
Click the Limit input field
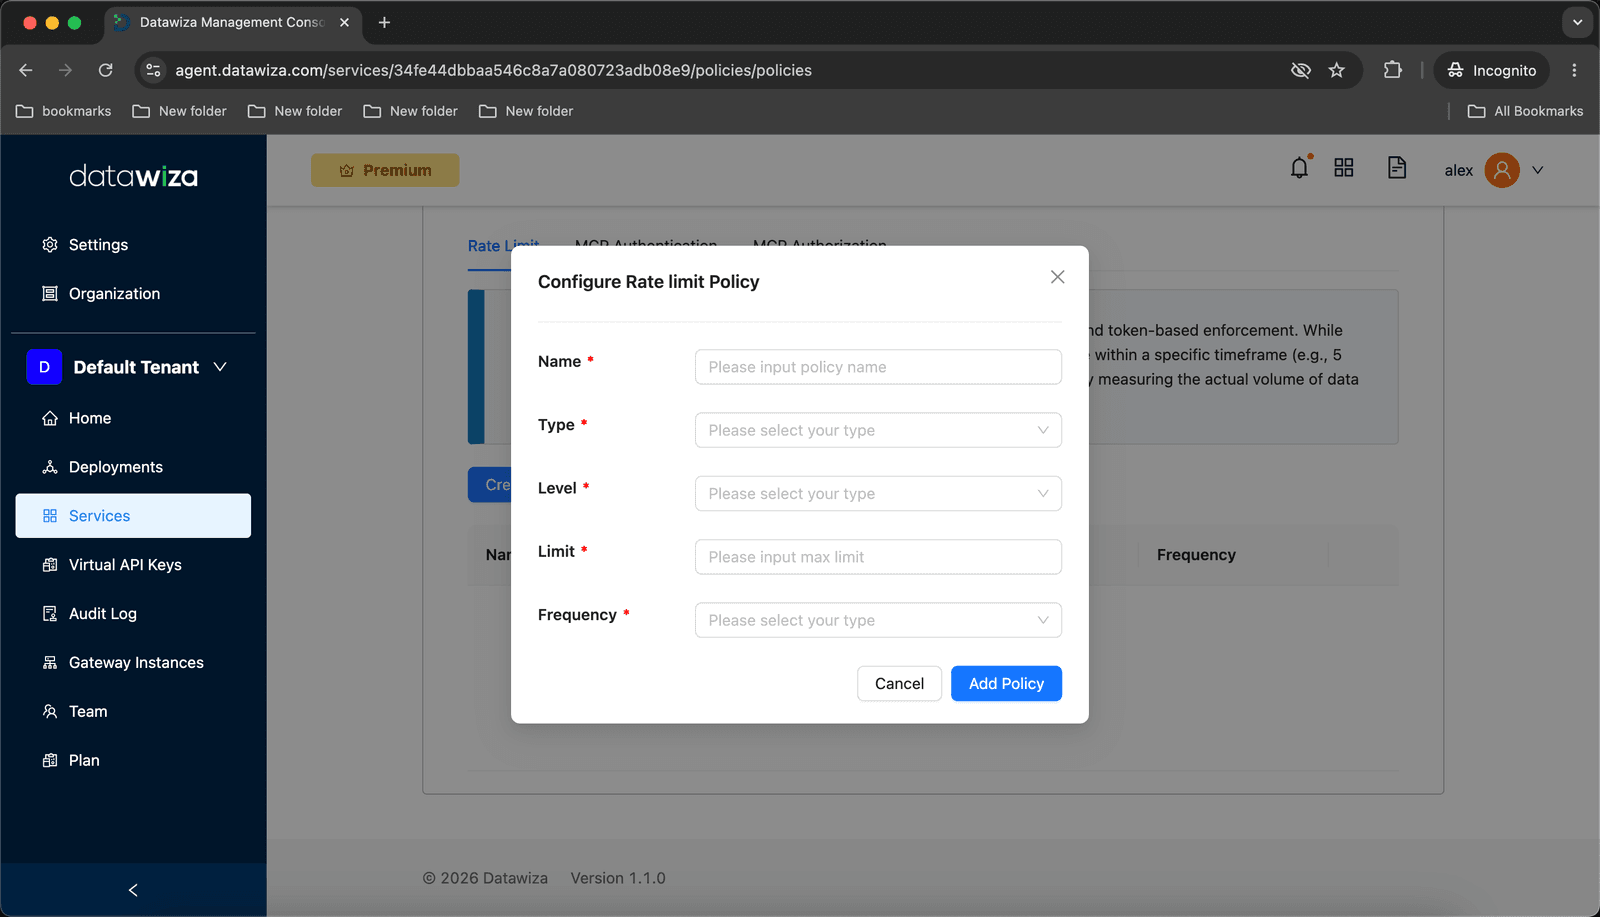[x=878, y=557]
